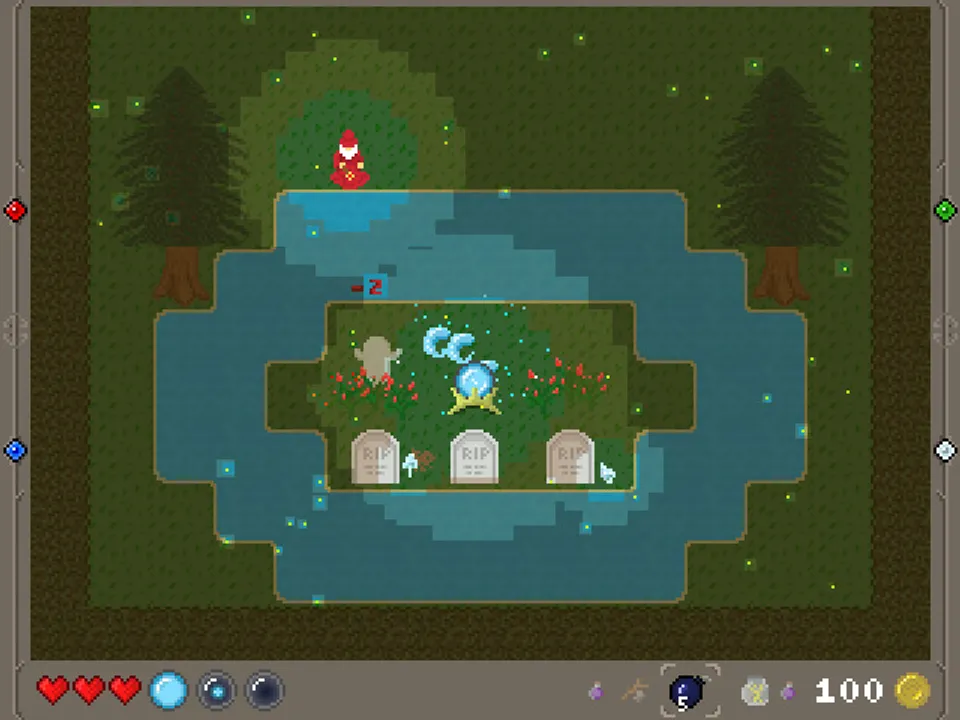The image size is (960, 720).
Task: Click the 100 coin counter
Action: point(849,691)
